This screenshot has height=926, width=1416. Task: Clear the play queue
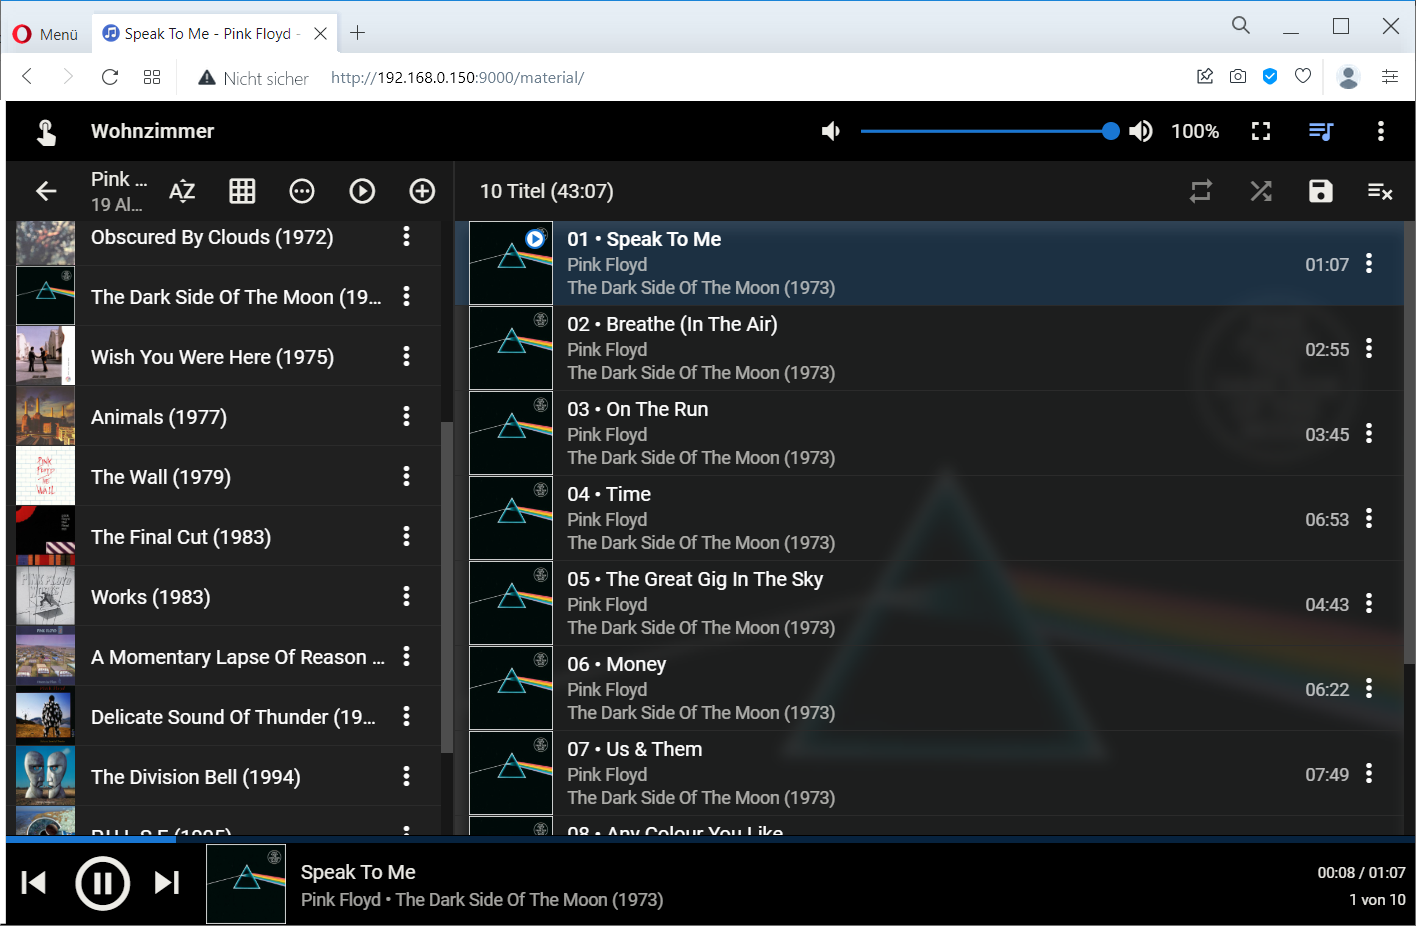1381,191
